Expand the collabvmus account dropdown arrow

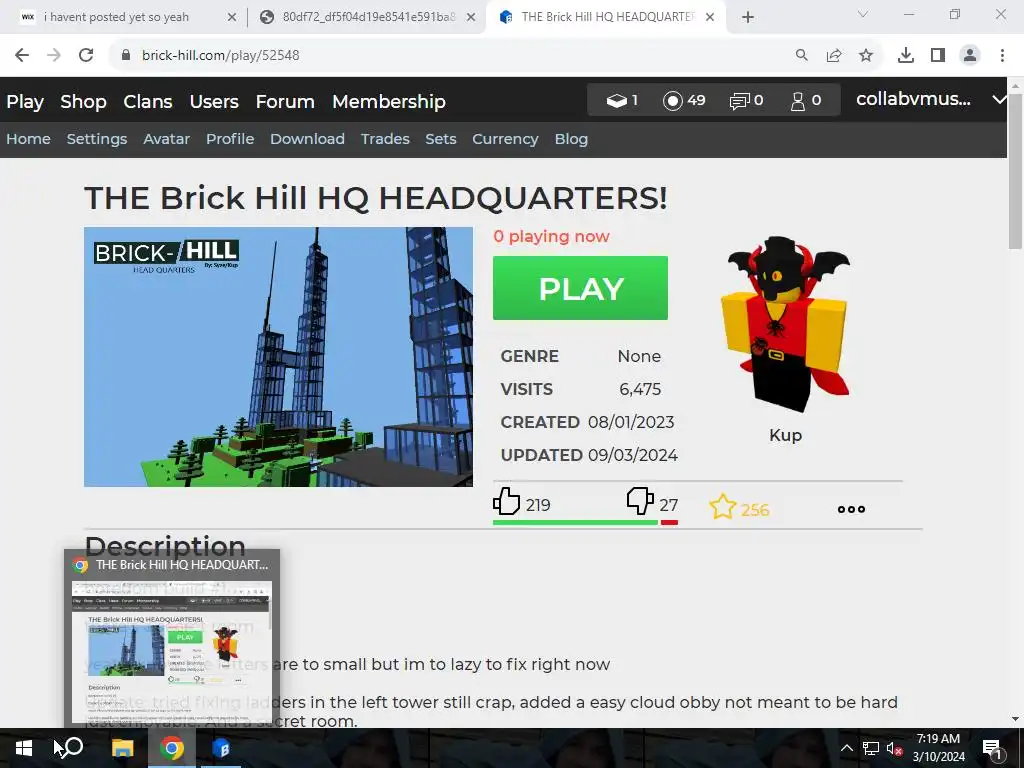click(x=999, y=100)
